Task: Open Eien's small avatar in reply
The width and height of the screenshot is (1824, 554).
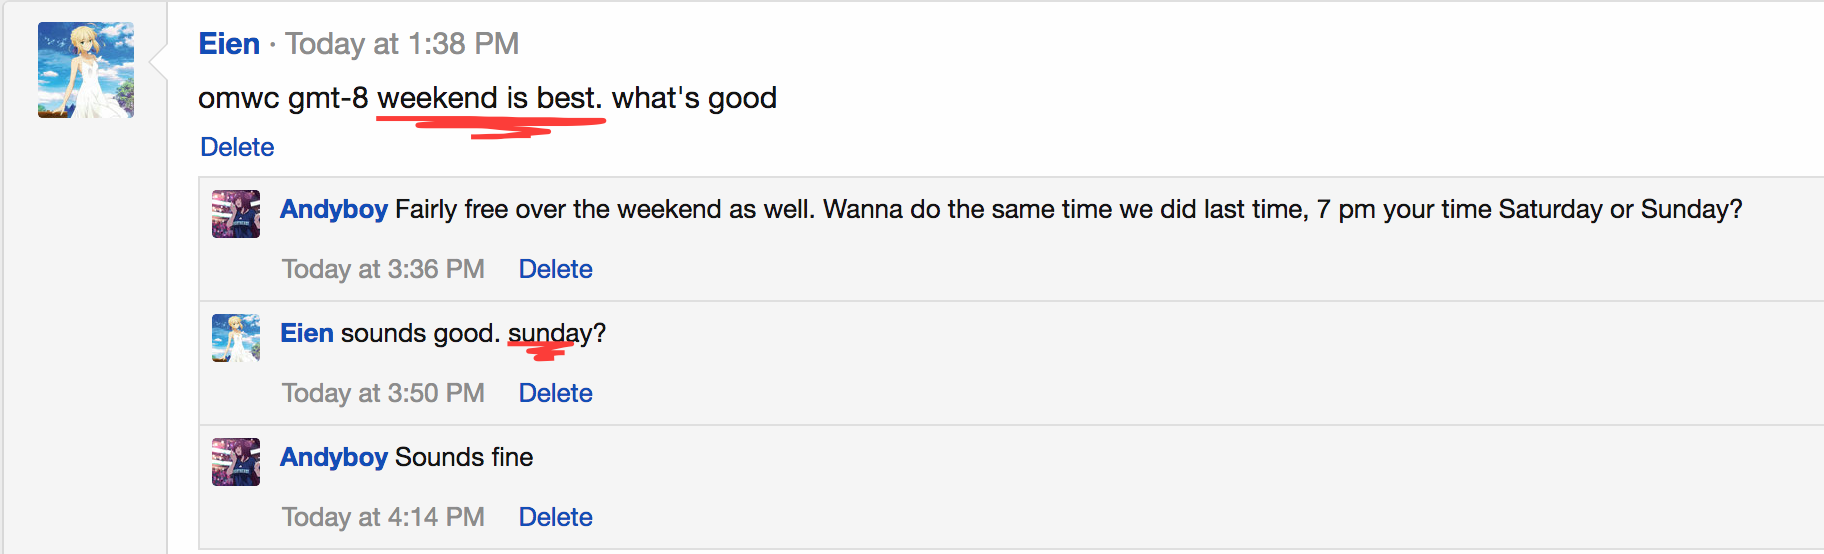Action: click(x=236, y=338)
